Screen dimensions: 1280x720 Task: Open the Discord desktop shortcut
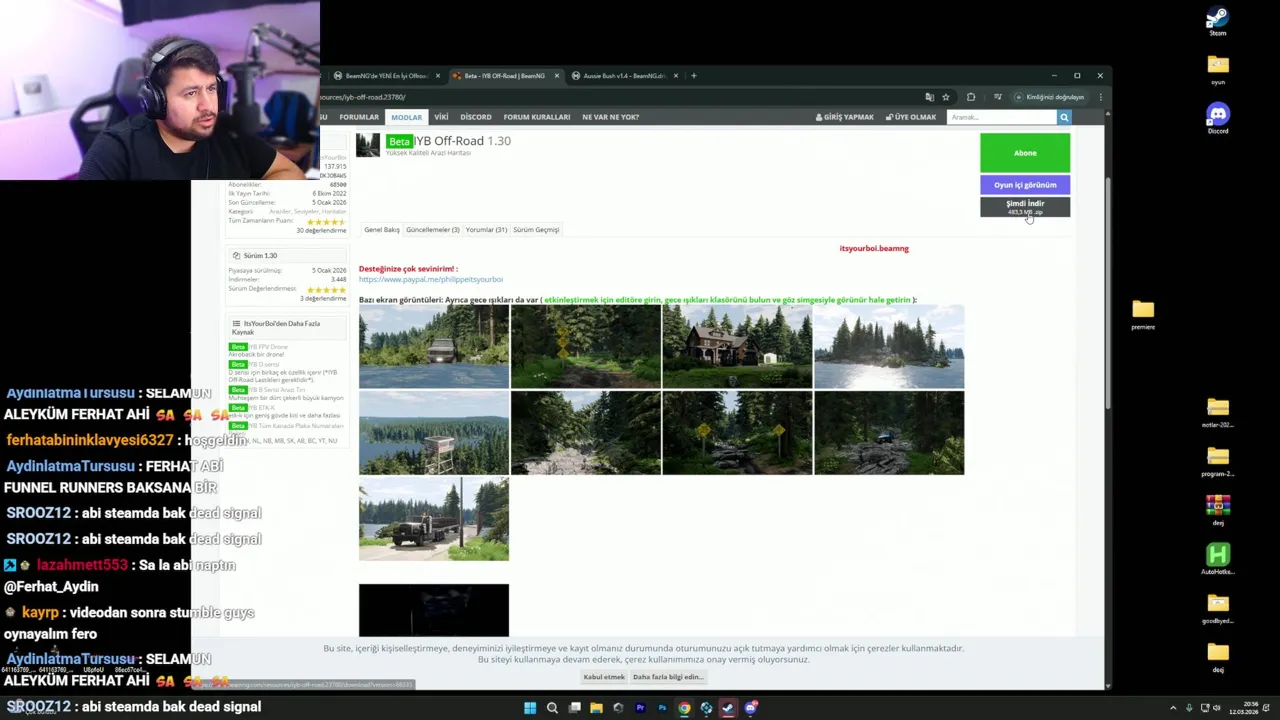click(1217, 118)
